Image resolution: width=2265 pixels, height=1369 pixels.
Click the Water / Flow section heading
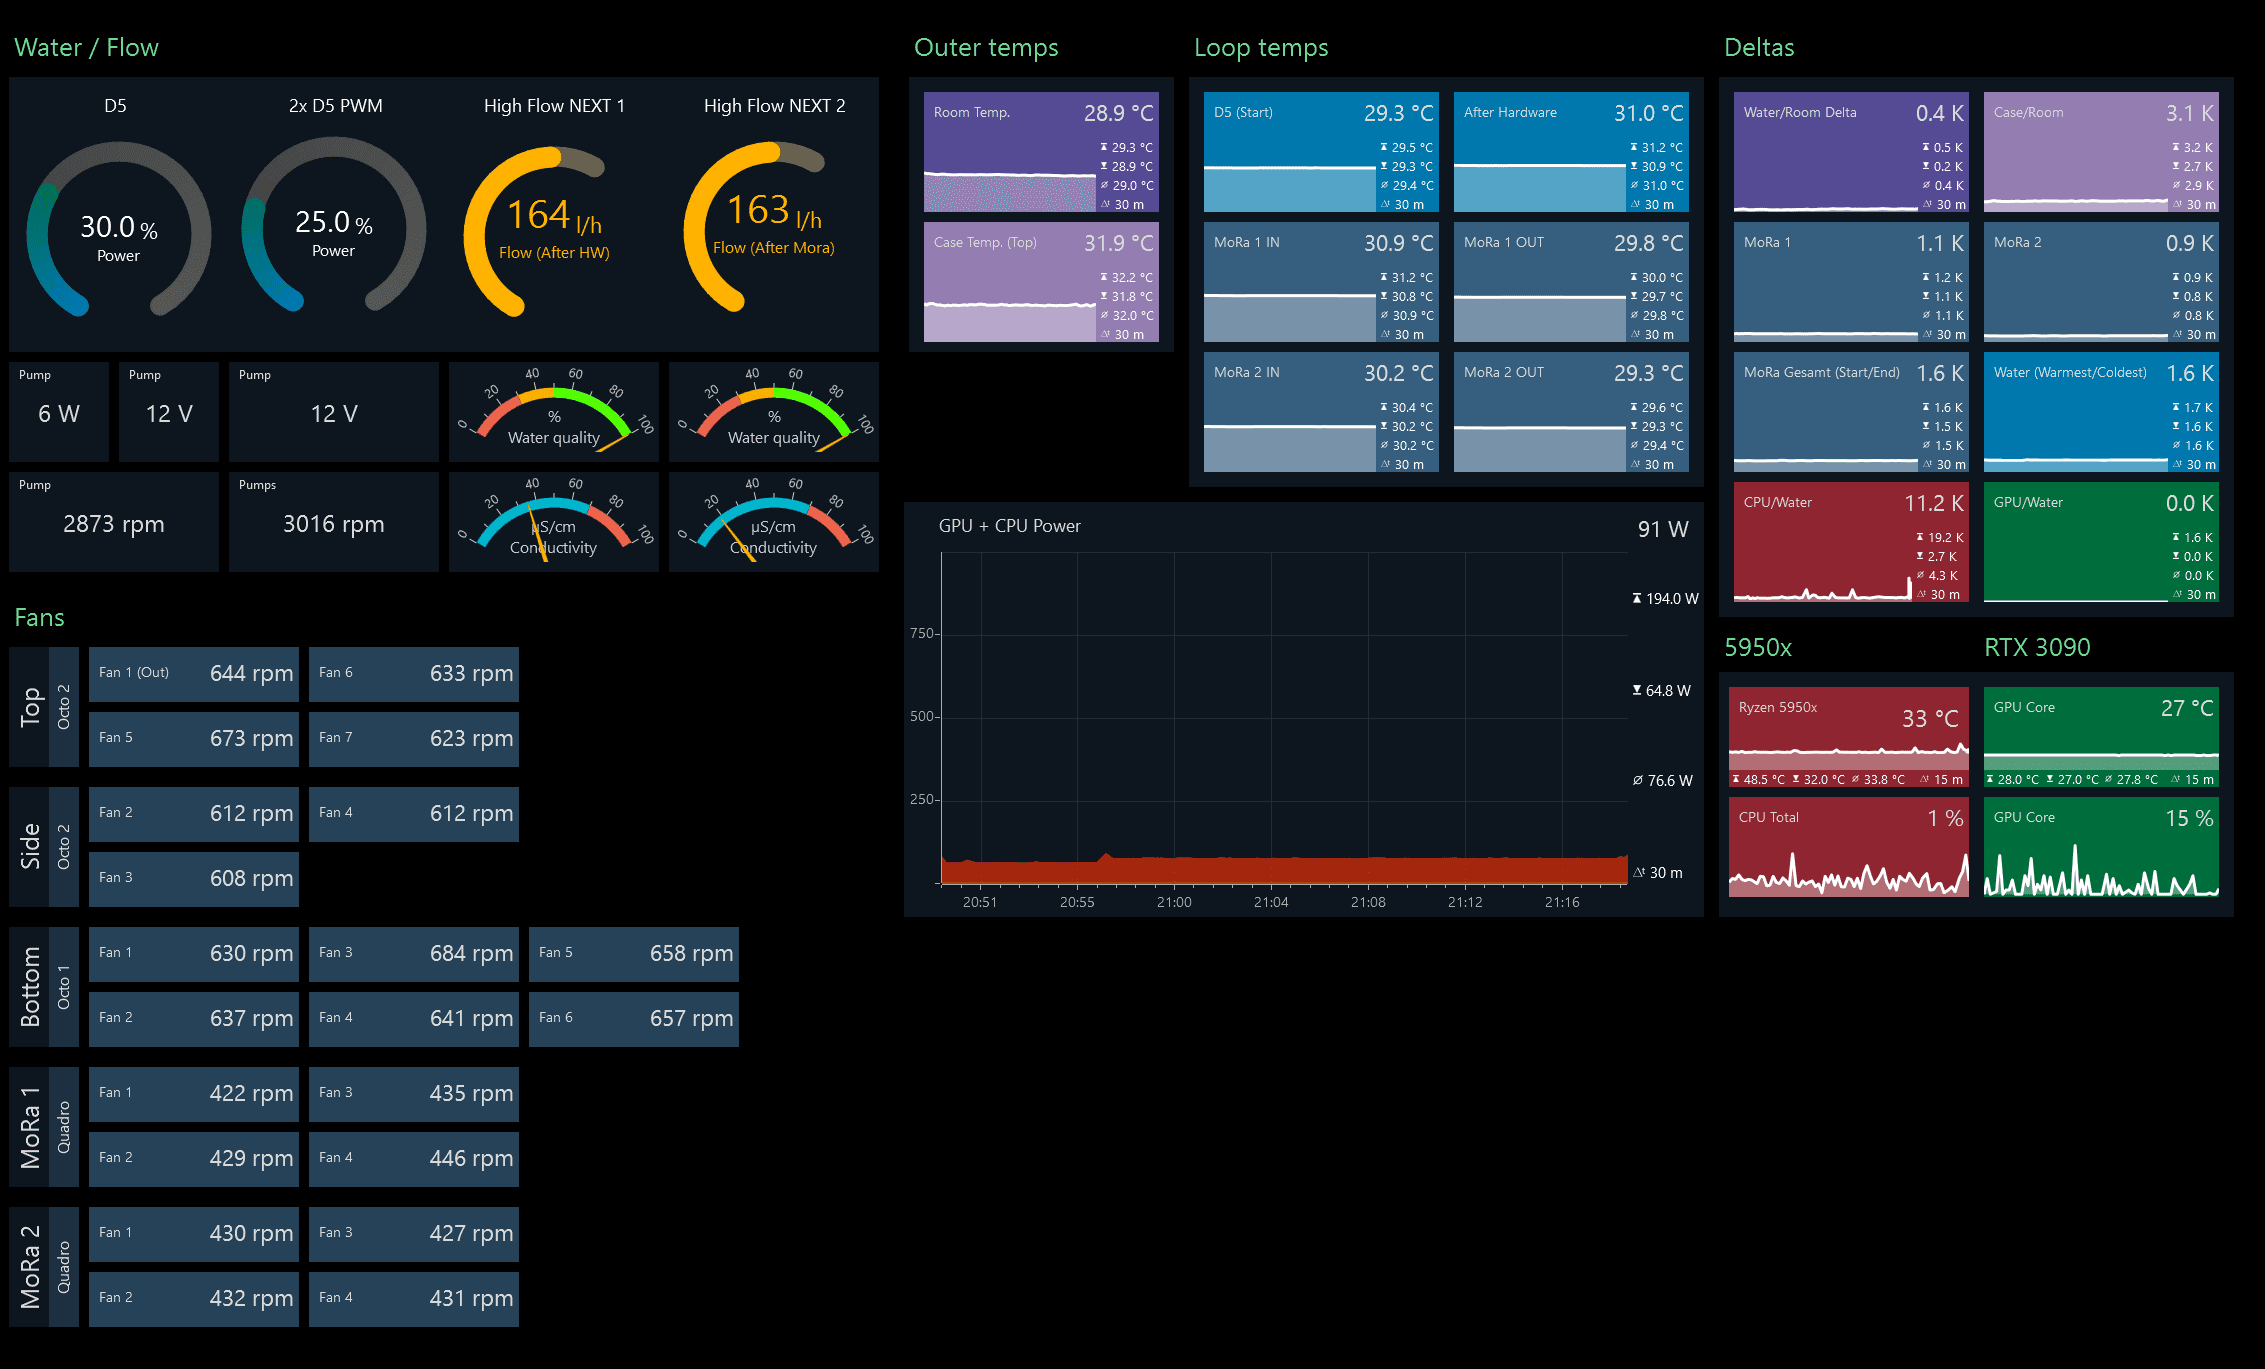[x=86, y=47]
